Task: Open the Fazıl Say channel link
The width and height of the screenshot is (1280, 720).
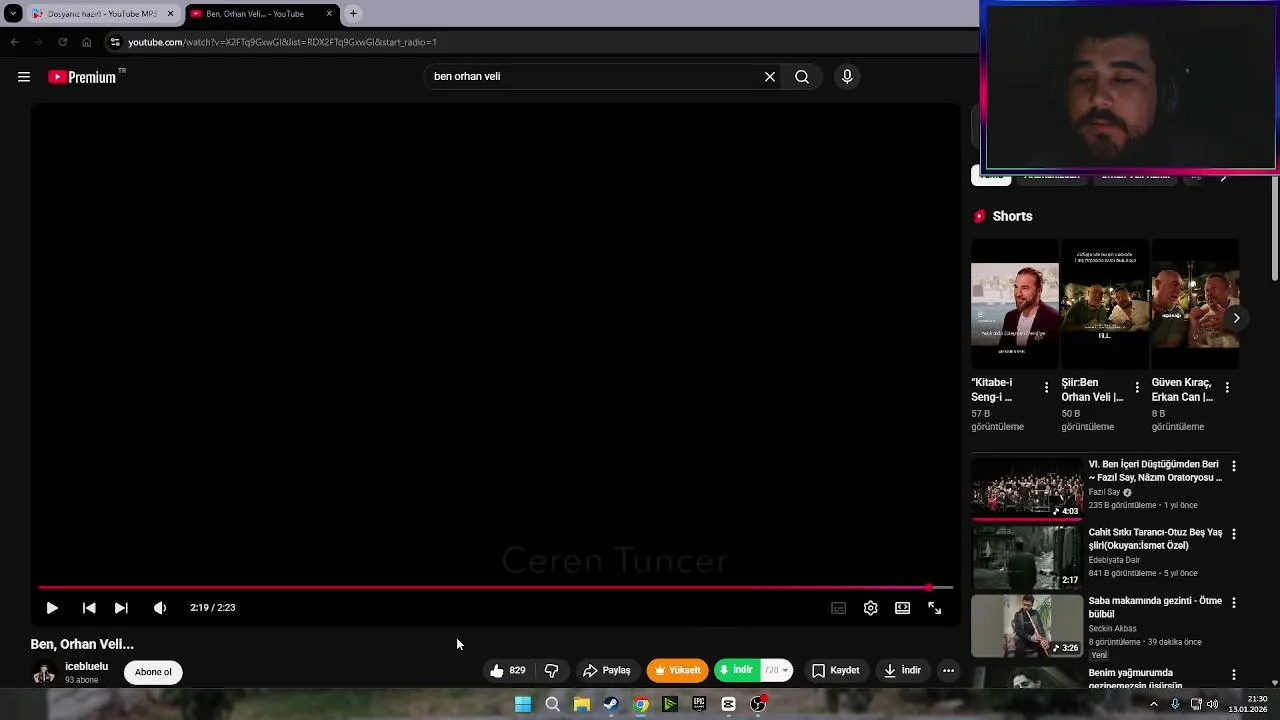Action: coord(1104,492)
